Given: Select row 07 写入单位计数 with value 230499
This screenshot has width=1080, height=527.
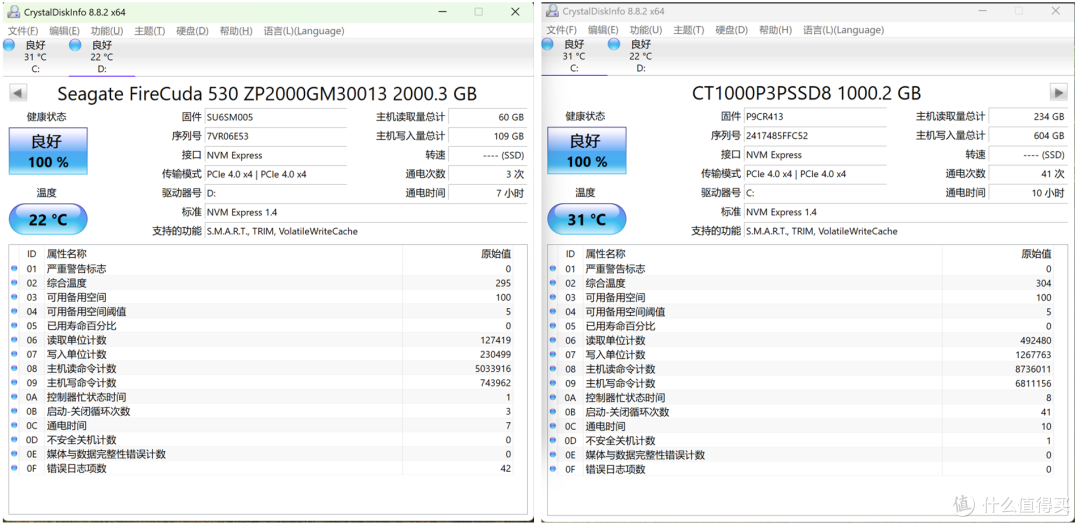Looking at the screenshot, I should [x=262, y=354].
